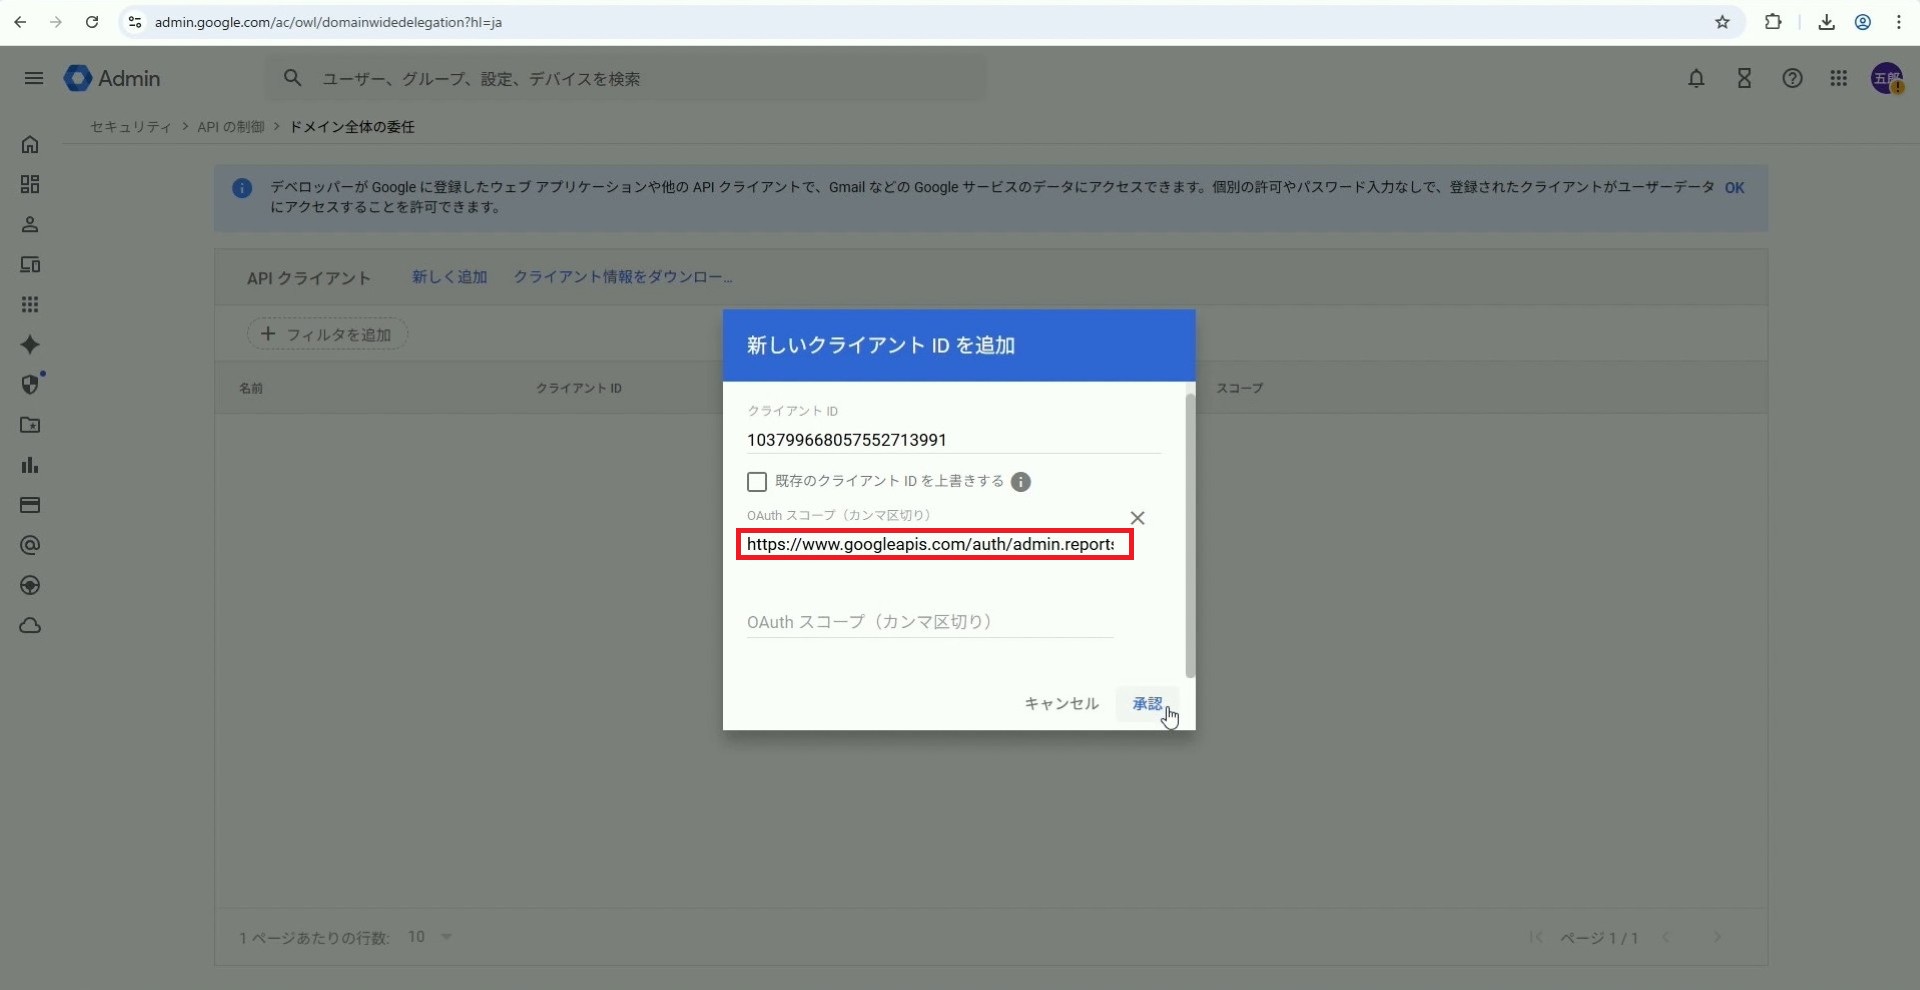The width and height of the screenshot is (1920, 990).
Task: Click info icon beside overwrite client ID
Action: [x=1020, y=482]
